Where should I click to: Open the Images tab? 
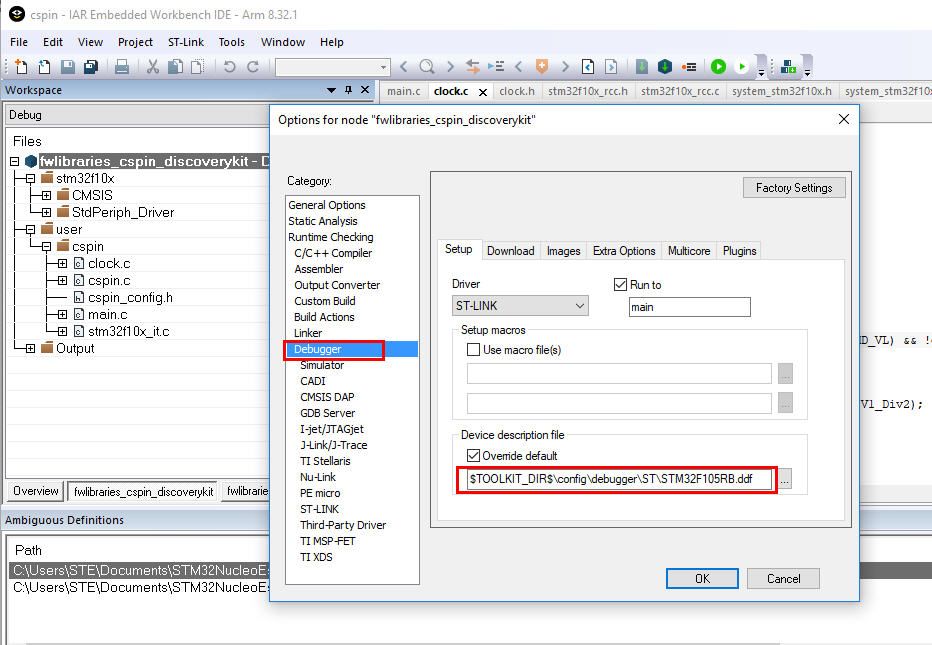coord(563,251)
